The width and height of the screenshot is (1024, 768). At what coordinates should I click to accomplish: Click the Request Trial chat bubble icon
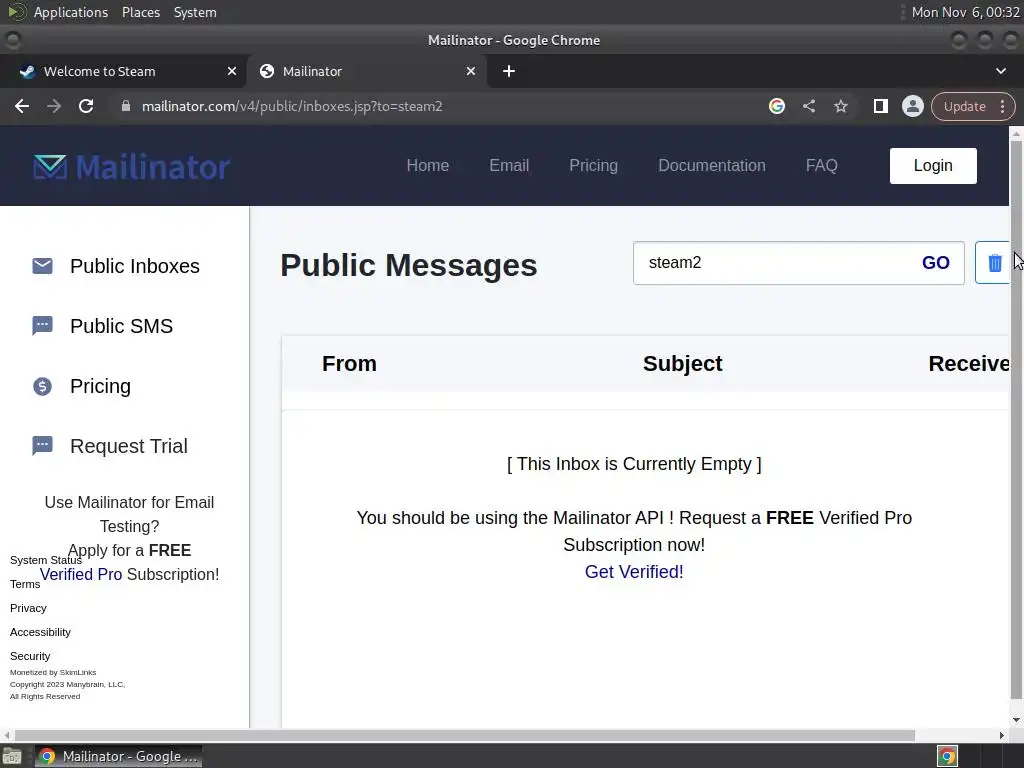pos(42,445)
